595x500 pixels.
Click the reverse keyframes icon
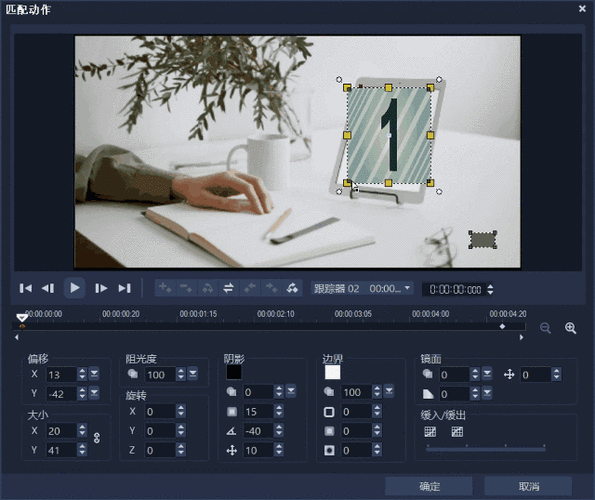click(207, 288)
